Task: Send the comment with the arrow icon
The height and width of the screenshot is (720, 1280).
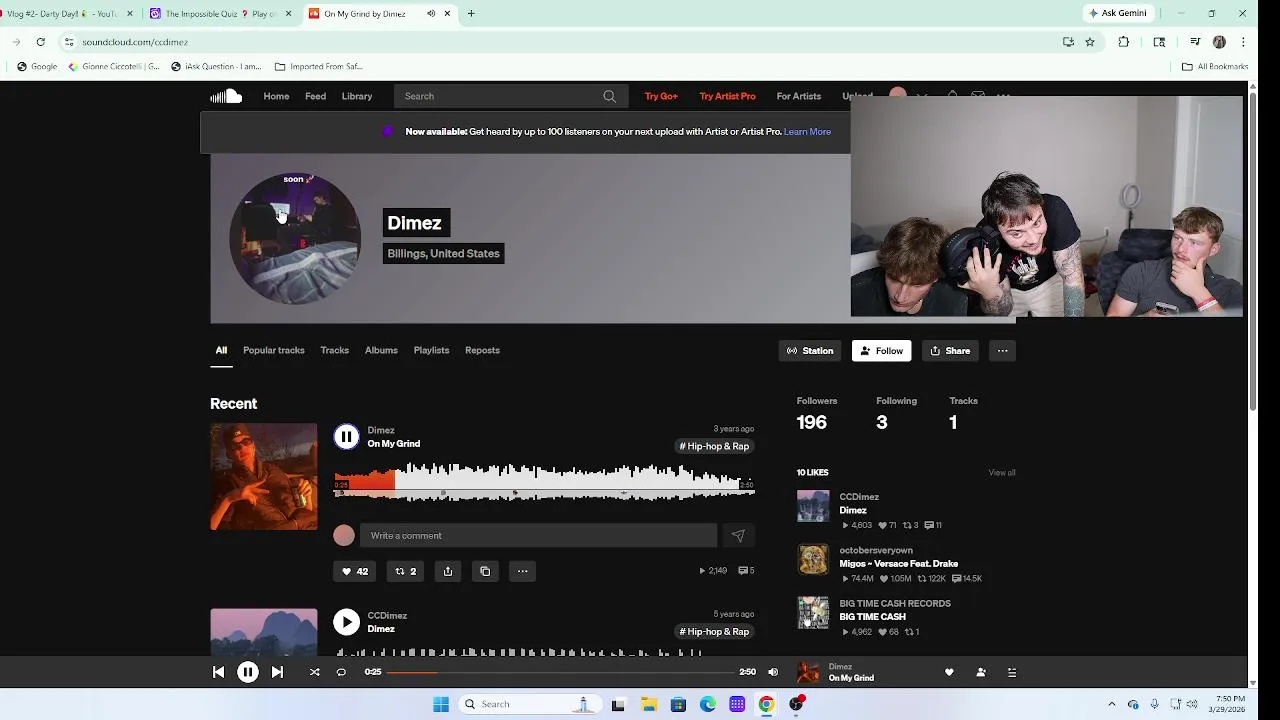Action: [738, 535]
